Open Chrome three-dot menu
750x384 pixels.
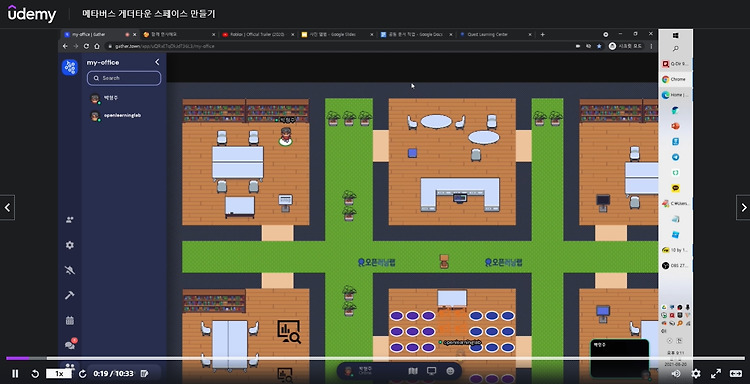[651, 46]
